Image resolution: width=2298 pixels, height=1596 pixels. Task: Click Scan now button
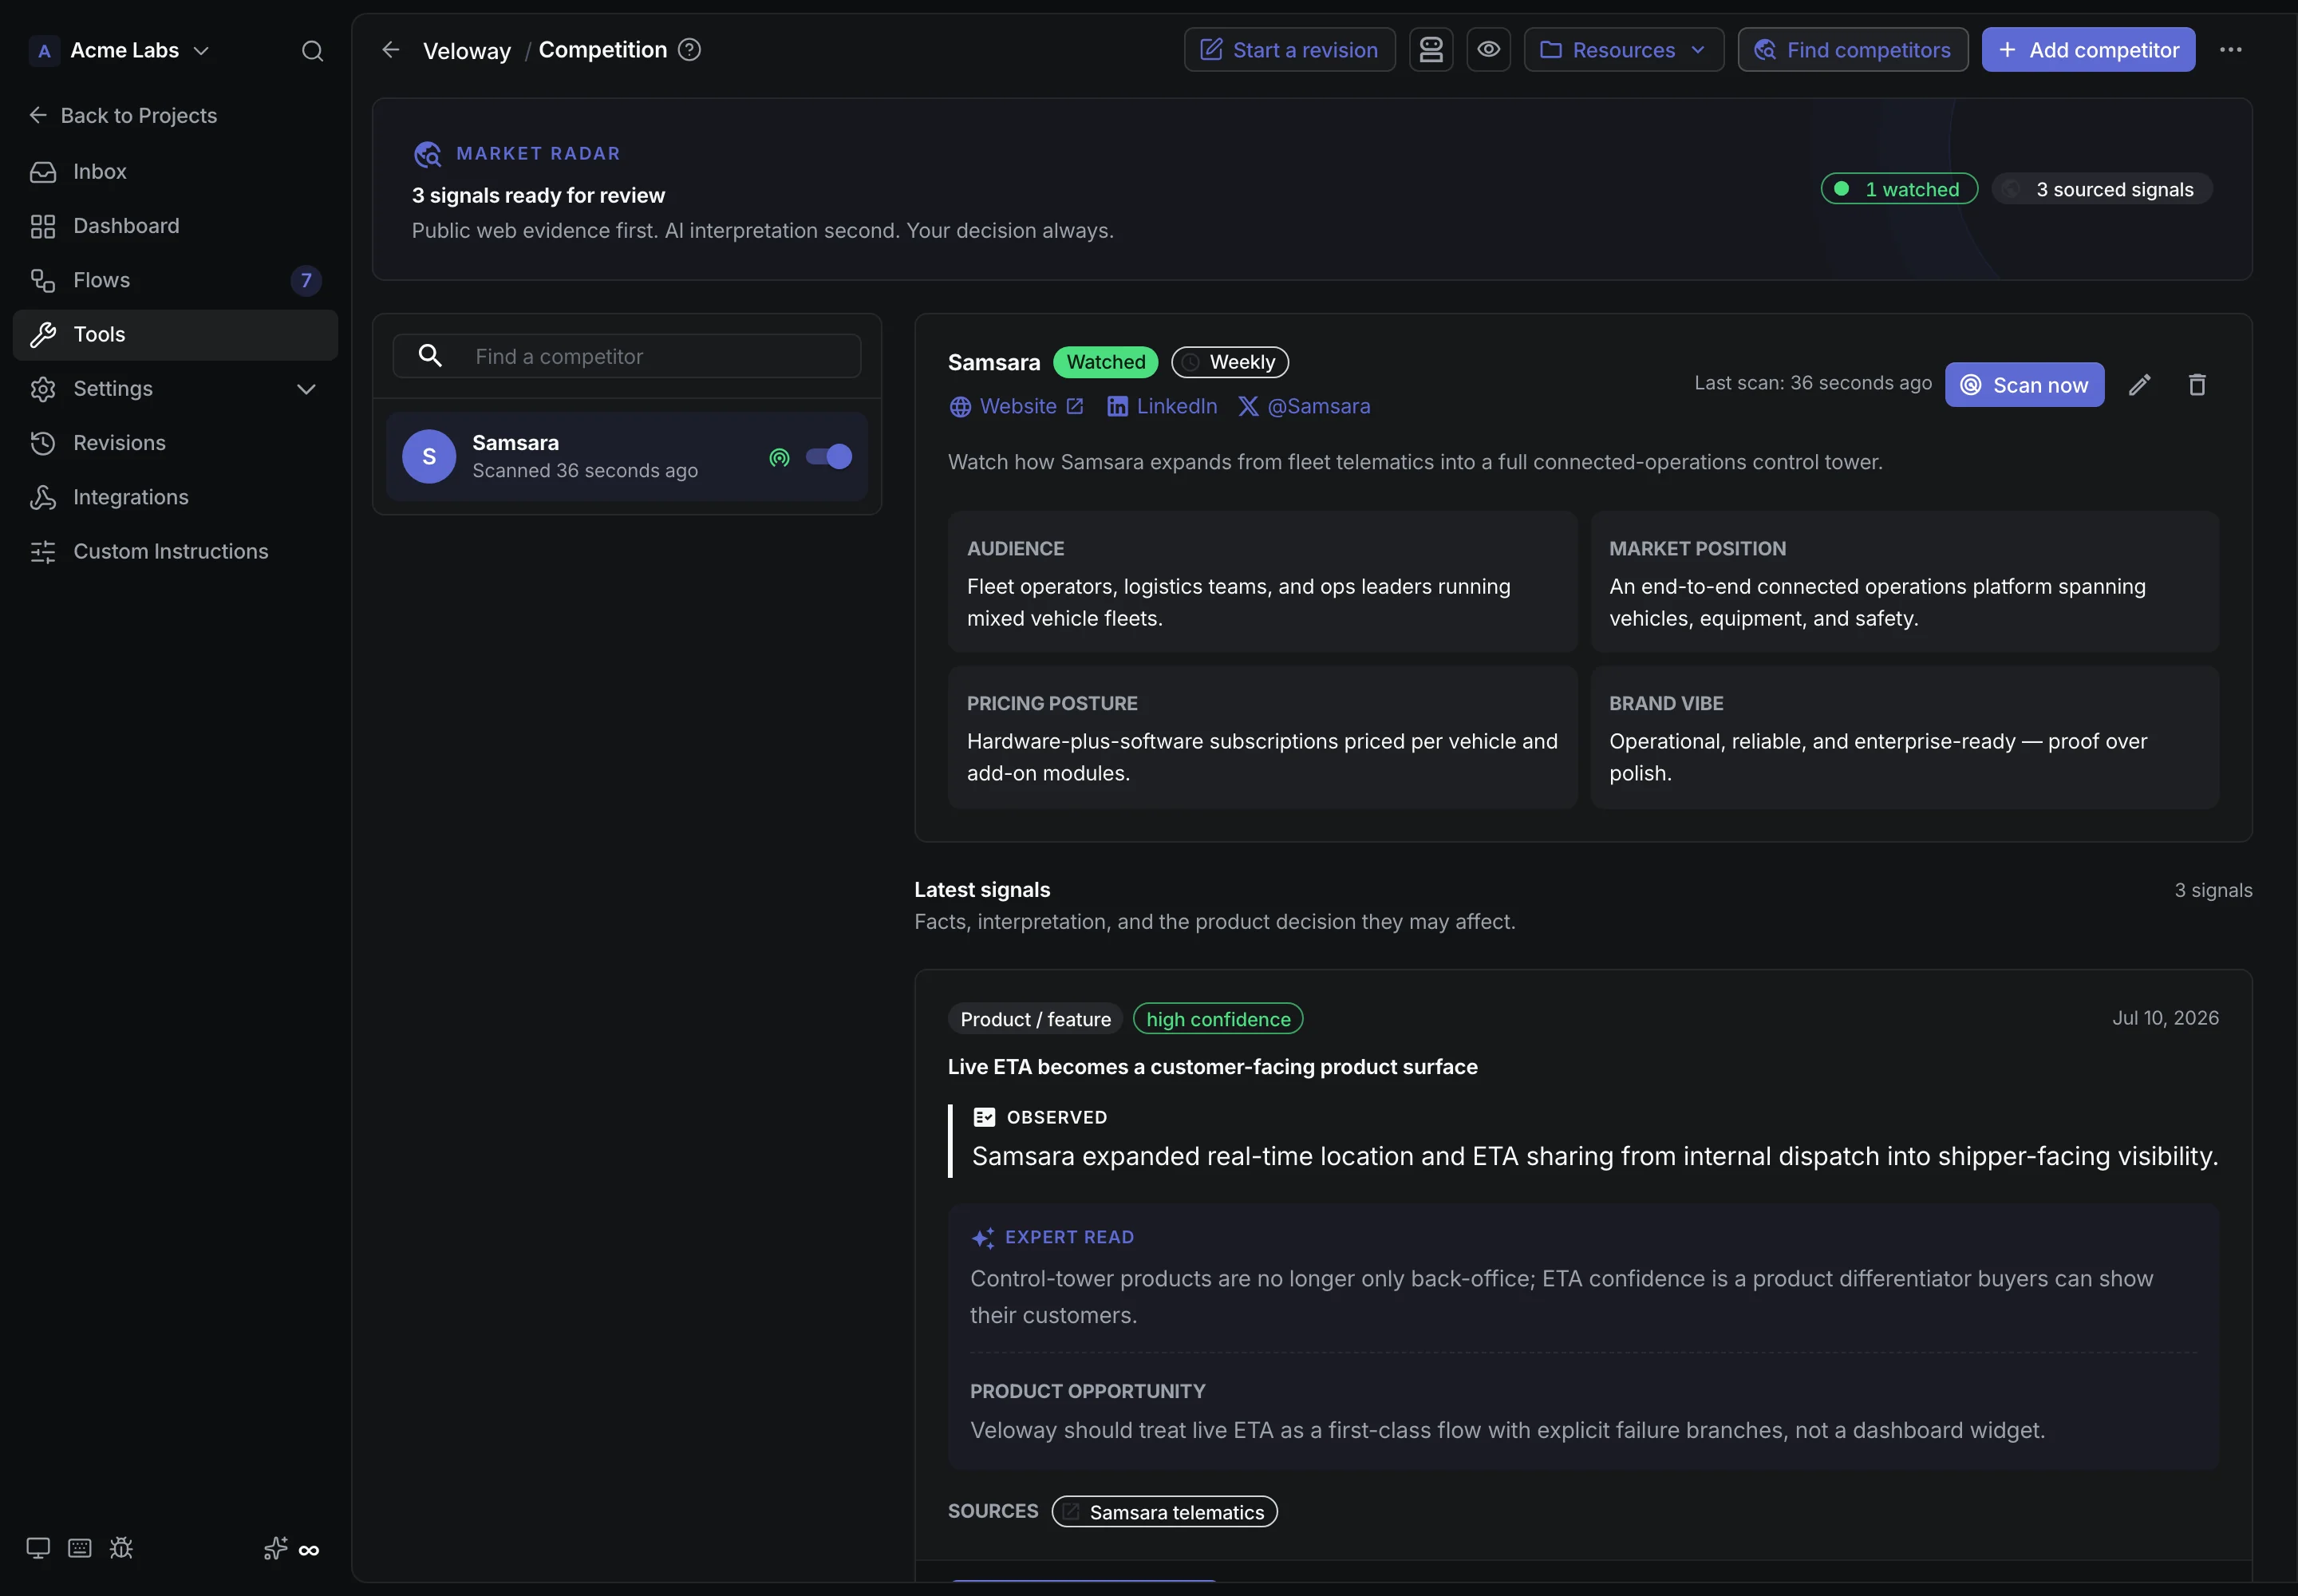[2024, 385]
